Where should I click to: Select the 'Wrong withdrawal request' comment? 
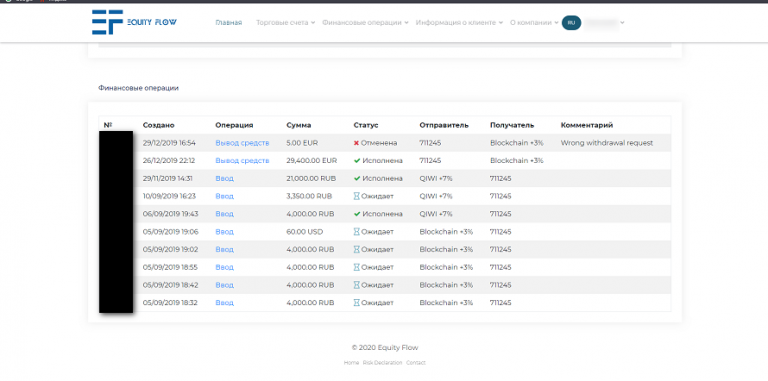pos(607,143)
